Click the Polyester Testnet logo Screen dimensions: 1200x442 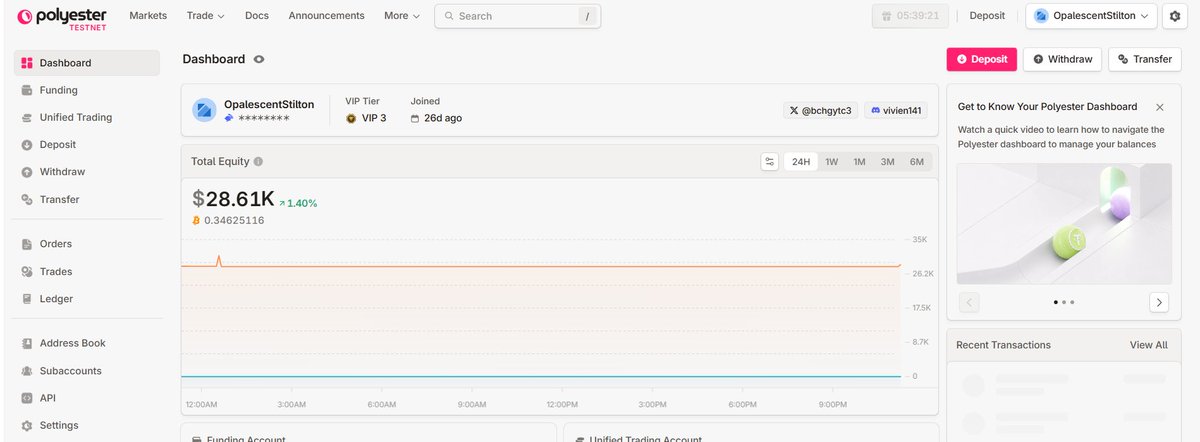point(64,17)
